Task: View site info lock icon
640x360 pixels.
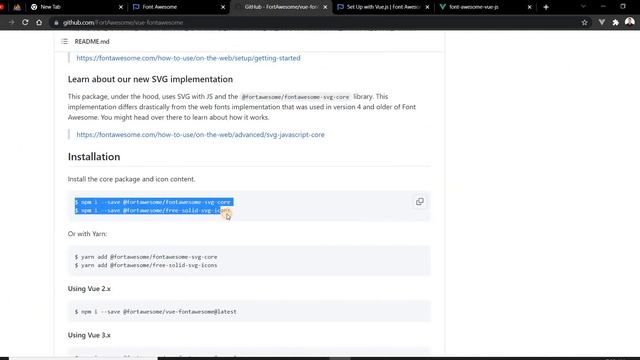Action: tap(56, 23)
